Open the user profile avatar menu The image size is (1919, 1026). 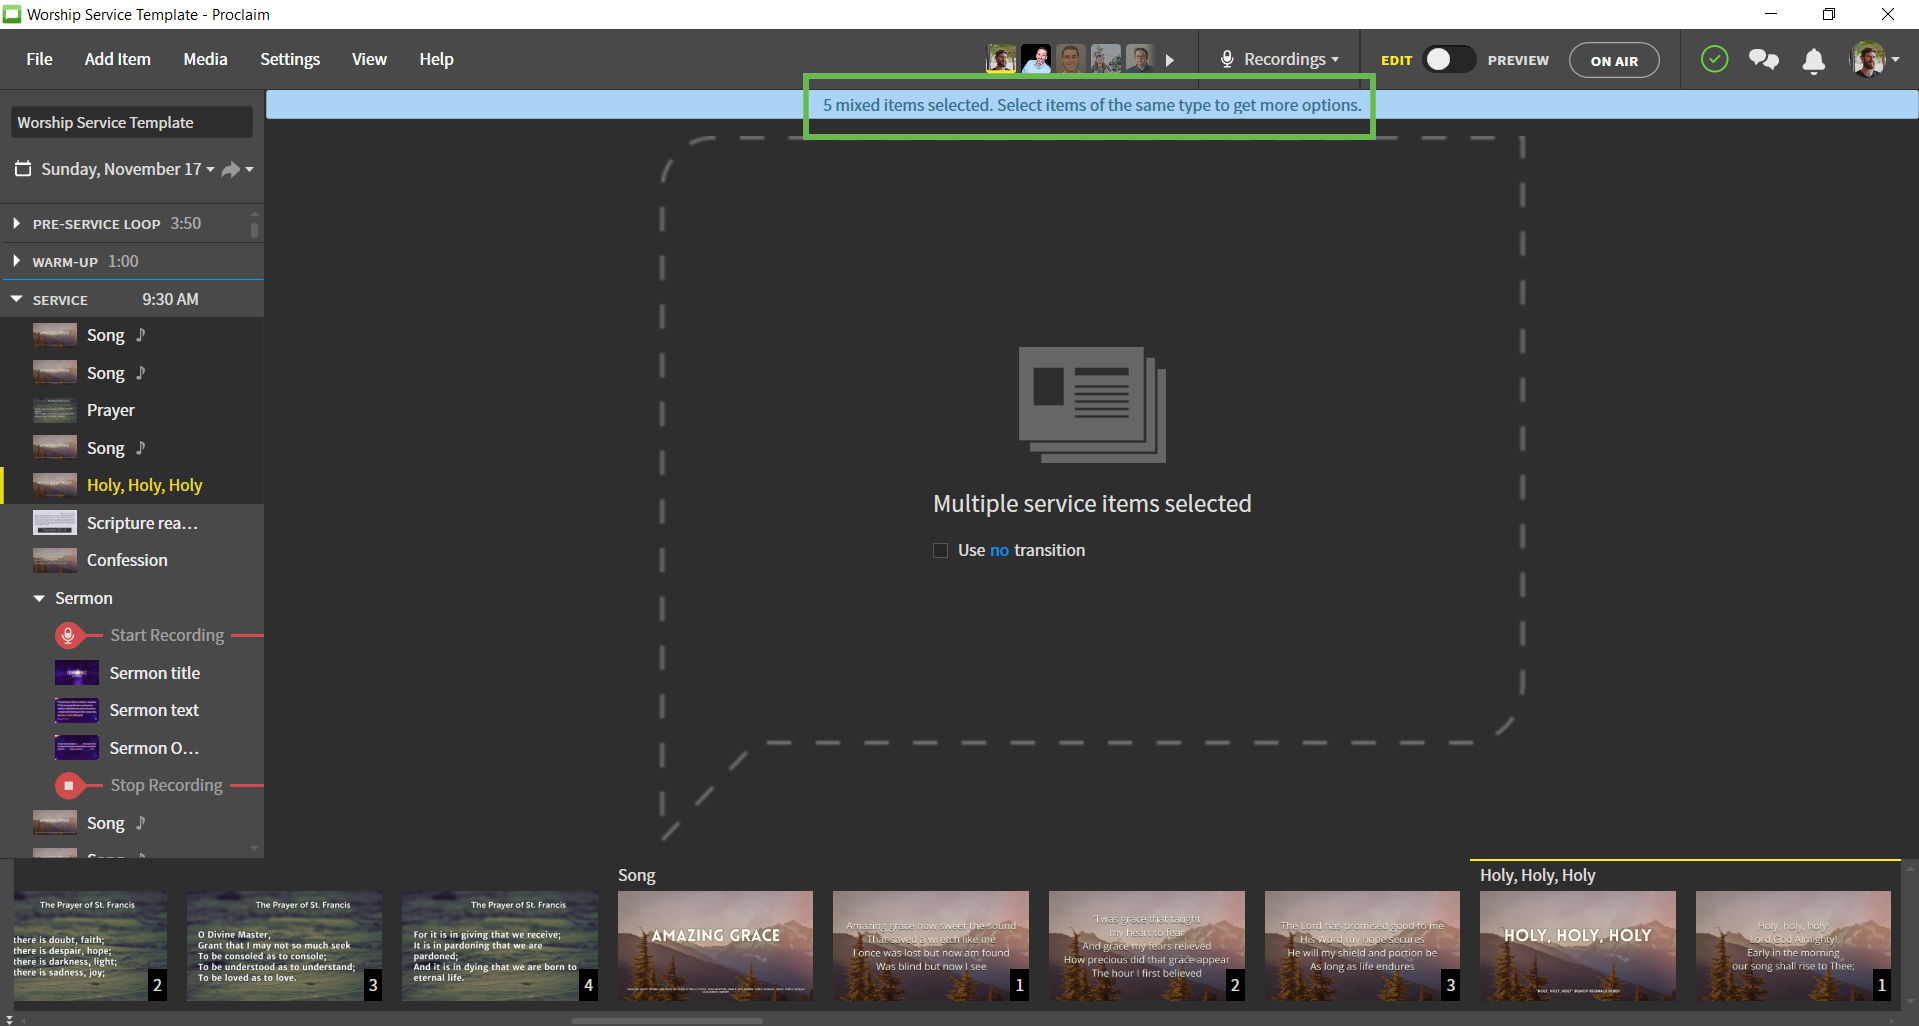click(1873, 60)
